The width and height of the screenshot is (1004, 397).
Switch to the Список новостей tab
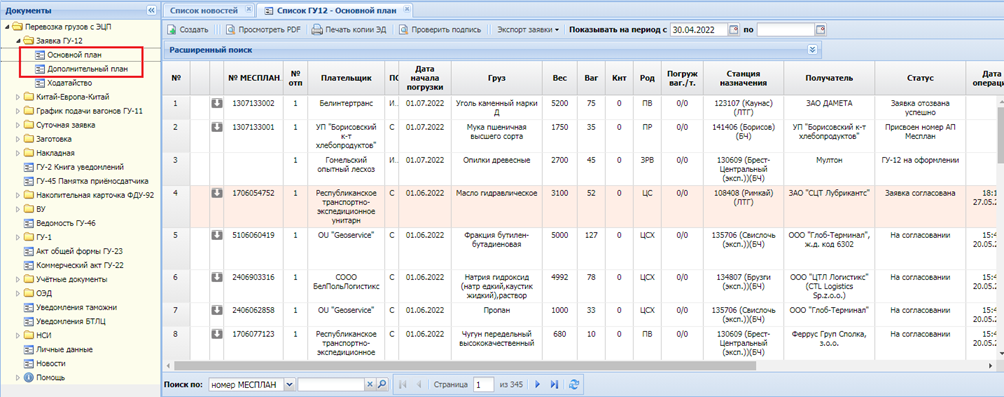tap(203, 10)
